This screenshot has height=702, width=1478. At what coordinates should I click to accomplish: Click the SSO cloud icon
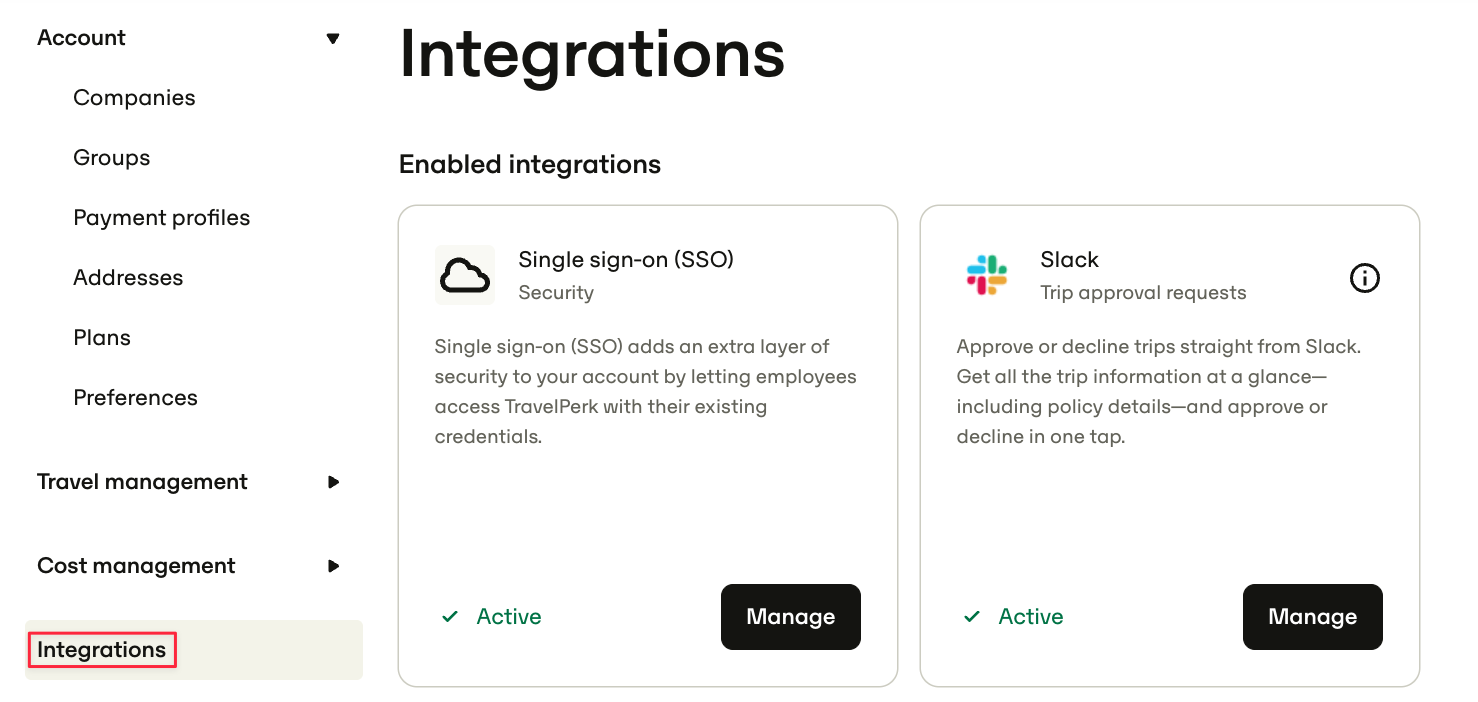[465, 275]
